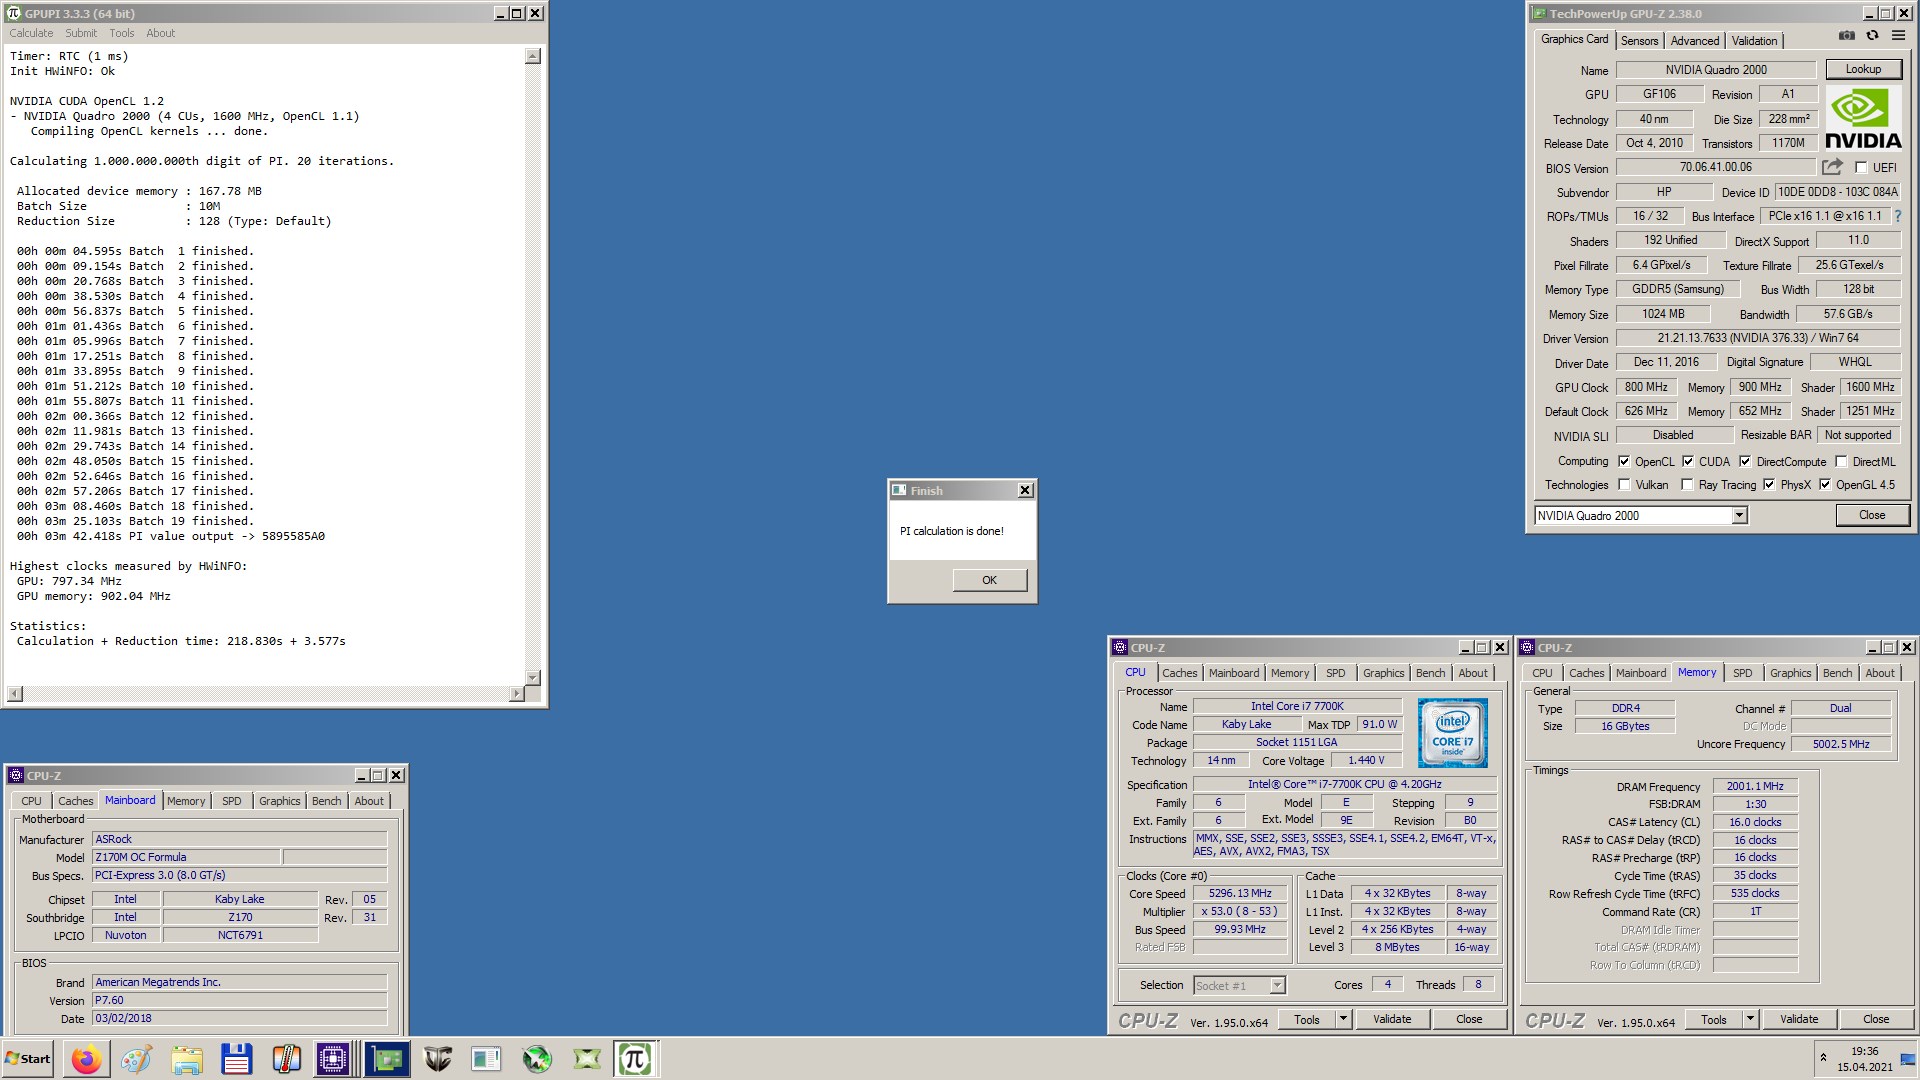Click the Bus Interface question mark help icon
Image resolution: width=1920 pixels, height=1080 pixels.
tap(1897, 216)
